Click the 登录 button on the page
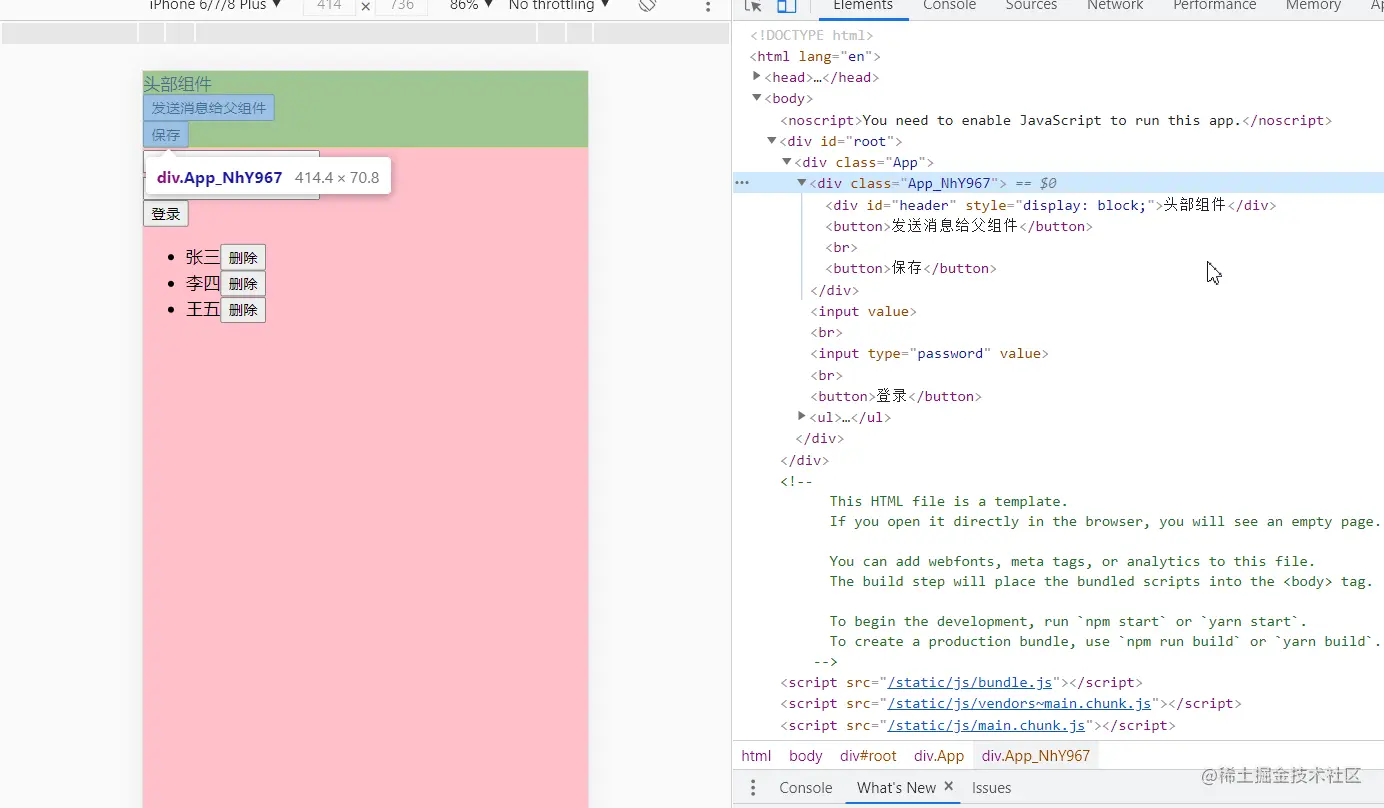This screenshot has height=808, width=1384. pyautogui.click(x=166, y=214)
